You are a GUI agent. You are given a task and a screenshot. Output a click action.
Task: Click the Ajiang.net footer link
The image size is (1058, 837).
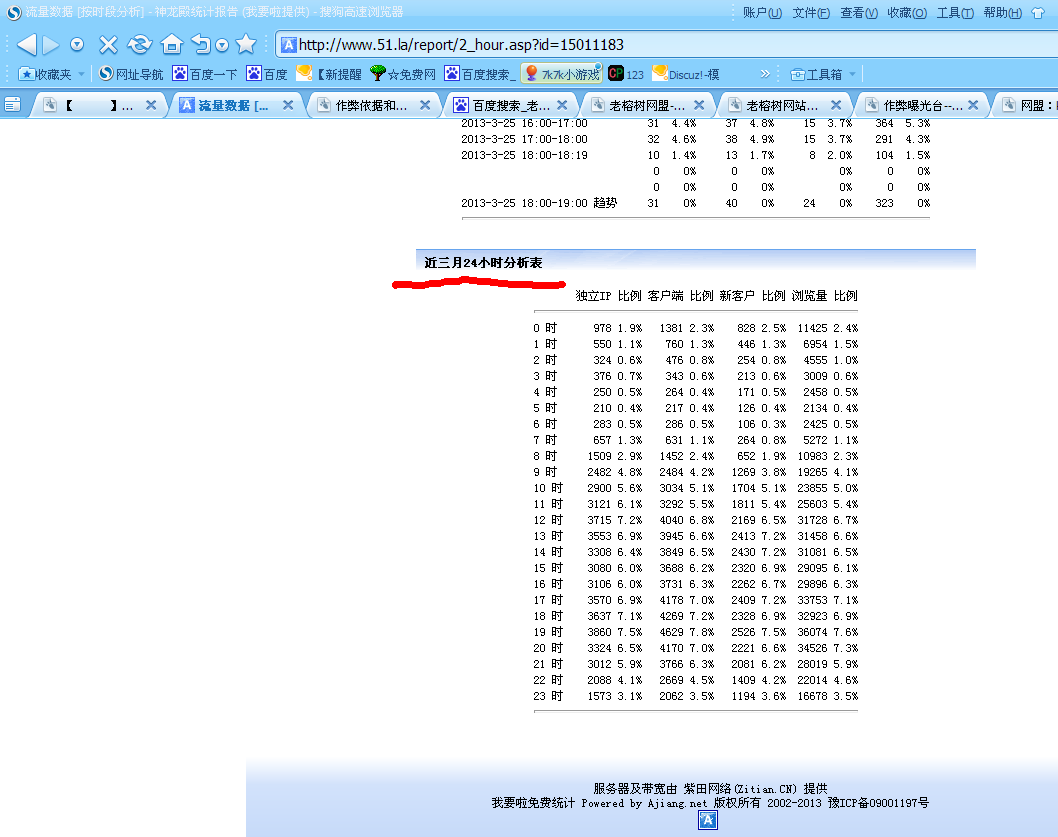click(677, 803)
